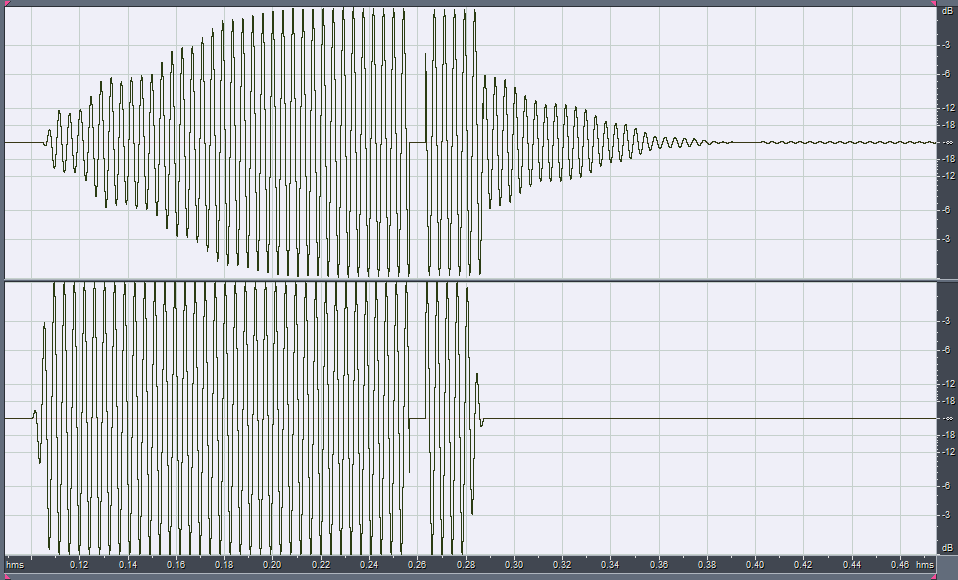Click the -18 label in upper channel's negative half
958x580 pixels.
948,159
